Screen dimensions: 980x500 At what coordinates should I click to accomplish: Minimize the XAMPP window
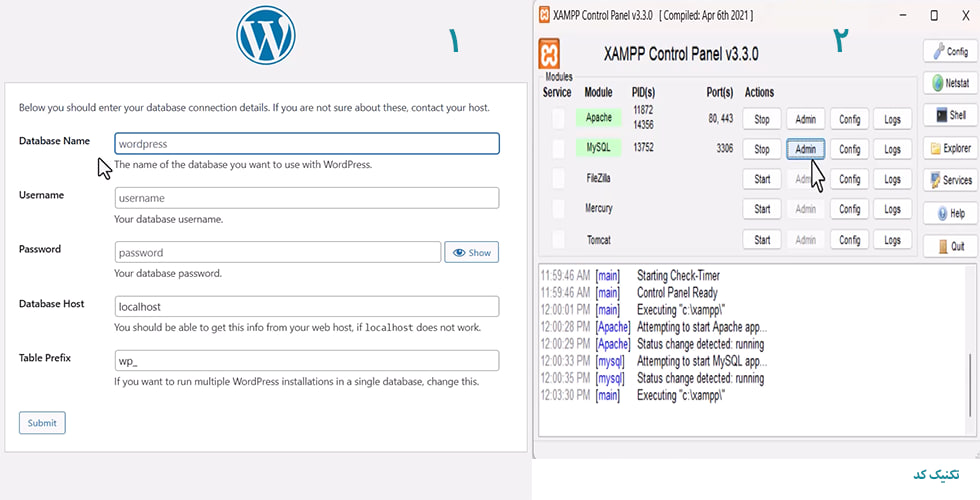[904, 15]
